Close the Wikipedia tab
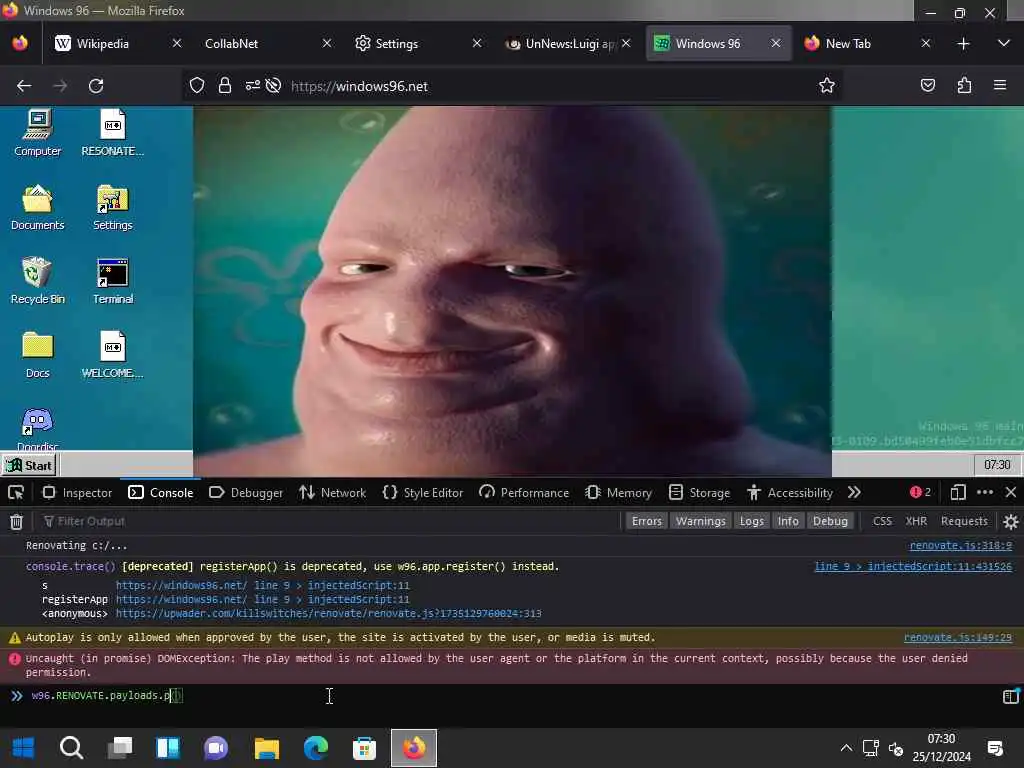The image size is (1024, 768). [176, 43]
